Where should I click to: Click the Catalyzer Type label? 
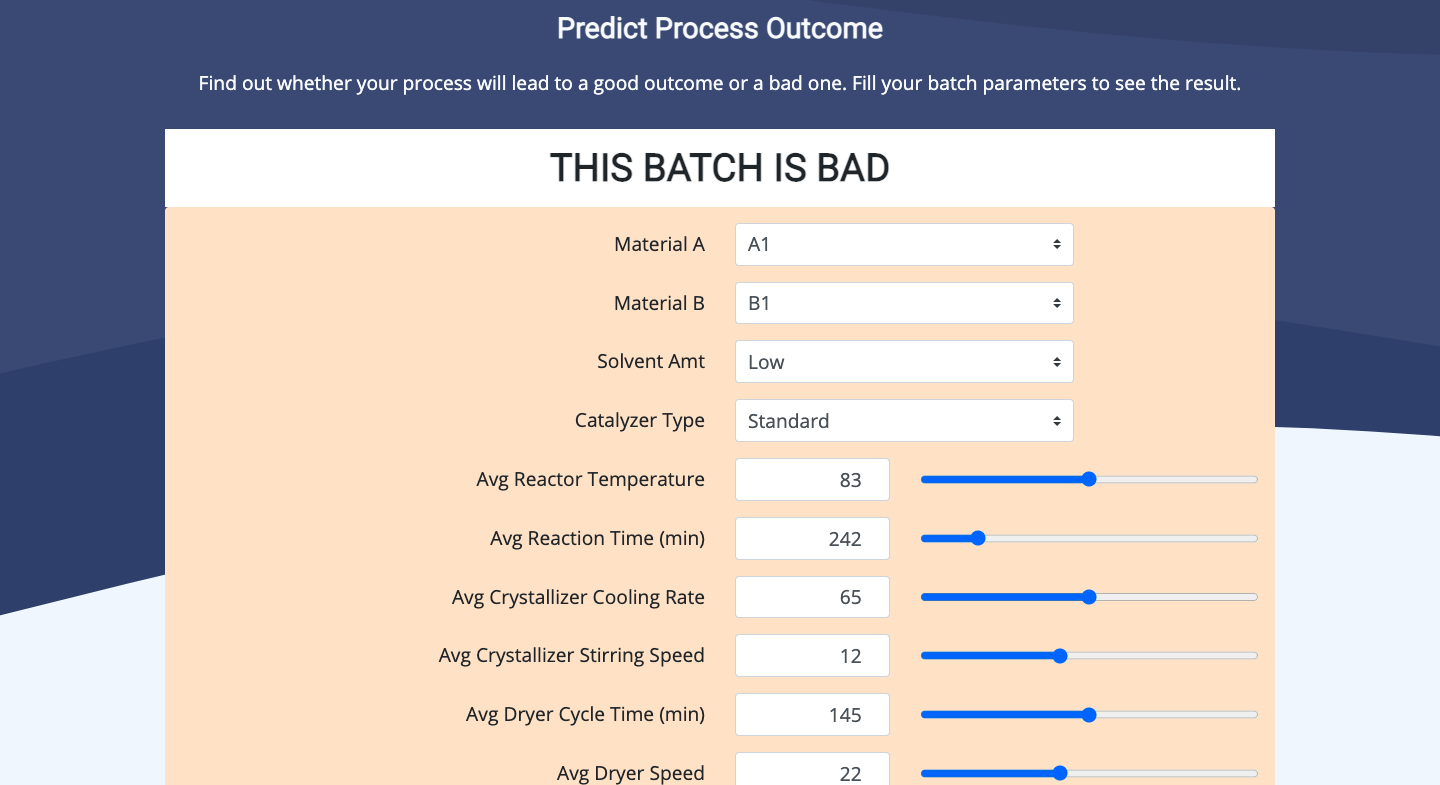coord(640,421)
